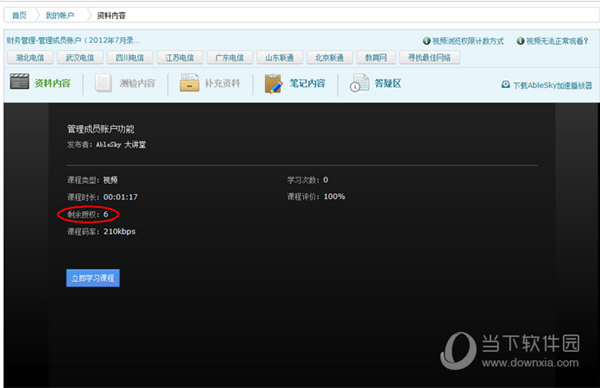600x388 pixels.
Task: Click the 课程评价: 100% text
Action: pyautogui.click(x=316, y=197)
